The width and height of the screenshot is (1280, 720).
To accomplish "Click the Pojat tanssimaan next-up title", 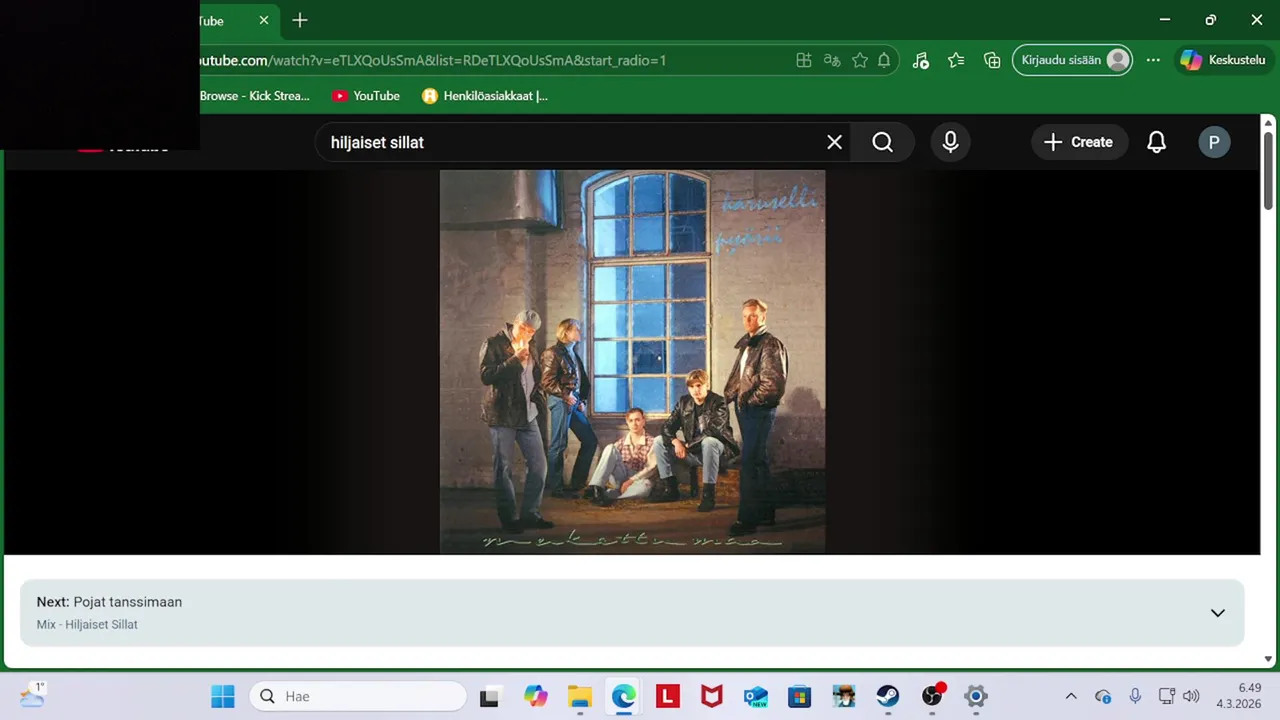I will [128, 602].
